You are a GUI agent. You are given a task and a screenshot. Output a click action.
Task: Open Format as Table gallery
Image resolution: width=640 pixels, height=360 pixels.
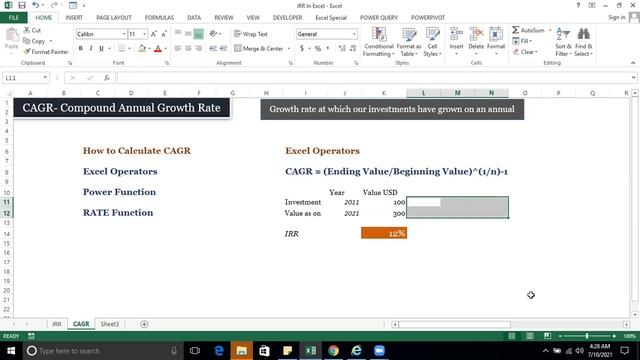click(x=409, y=42)
